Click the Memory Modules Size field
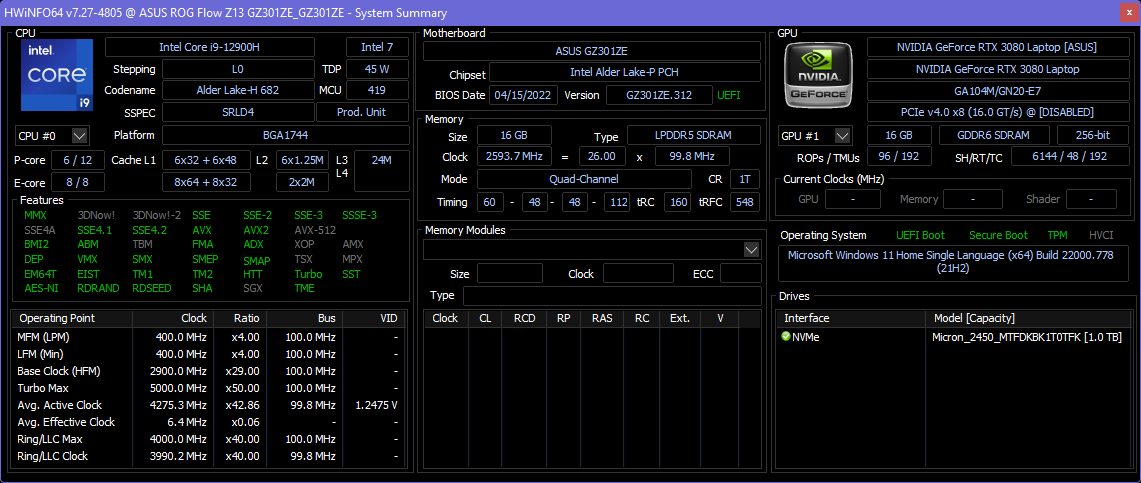Image resolution: width=1141 pixels, height=483 pixels. pos(509,274)
